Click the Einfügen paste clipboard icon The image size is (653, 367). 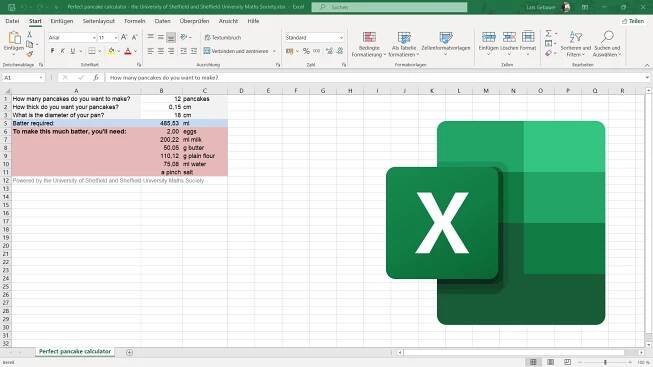(14, 37)
